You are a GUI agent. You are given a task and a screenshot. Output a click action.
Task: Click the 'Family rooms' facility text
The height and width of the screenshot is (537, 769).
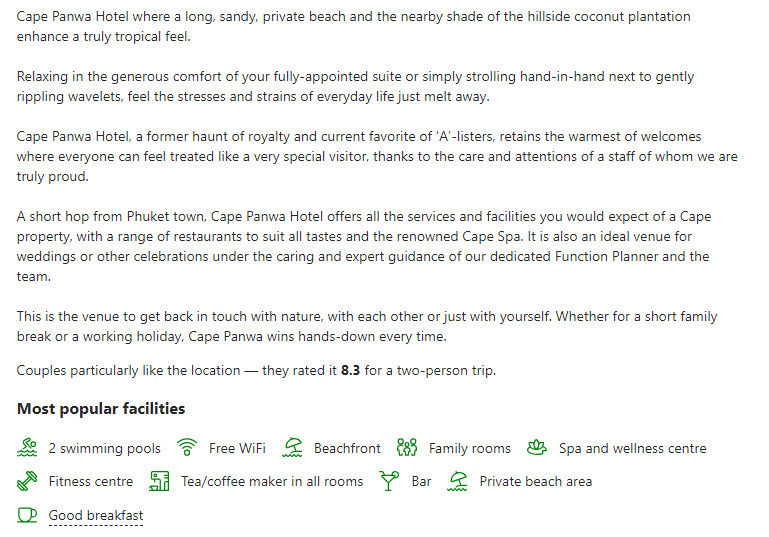470,448
